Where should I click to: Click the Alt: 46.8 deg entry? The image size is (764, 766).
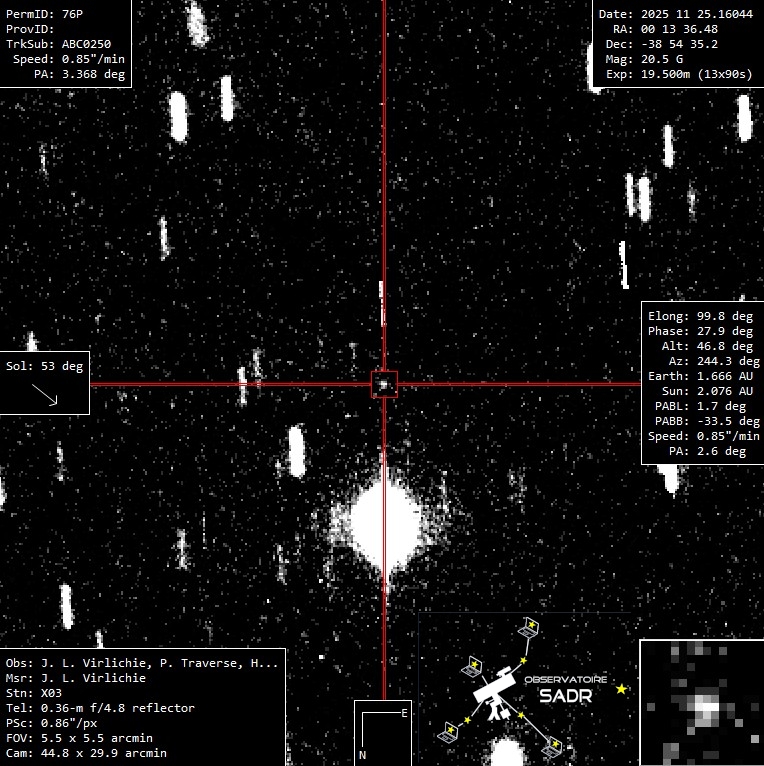707,346
